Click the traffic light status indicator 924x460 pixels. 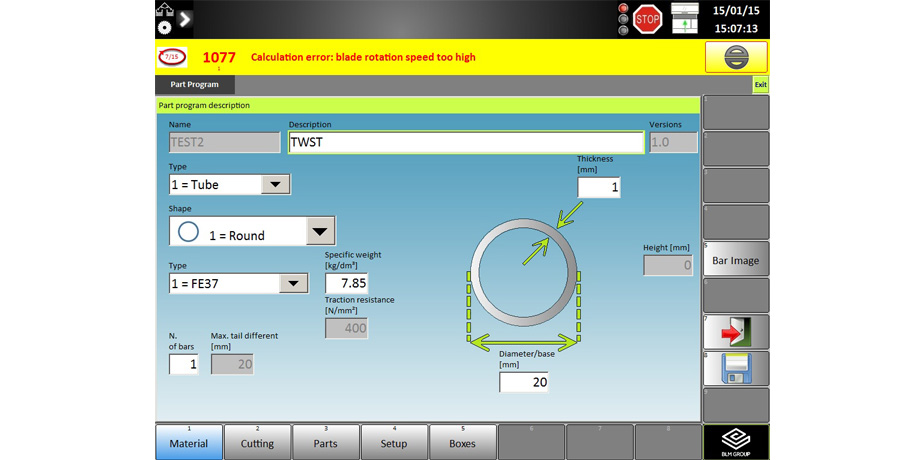[624, 18]
